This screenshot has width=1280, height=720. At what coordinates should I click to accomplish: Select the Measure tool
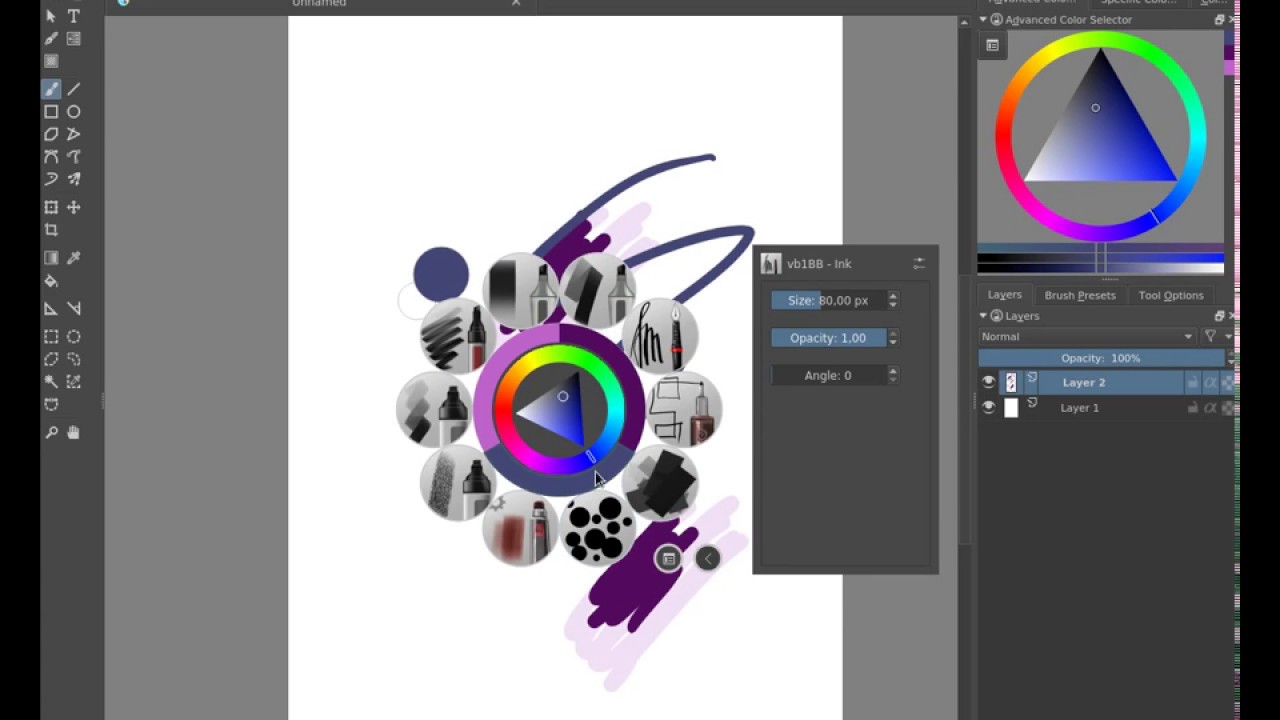(x=74, y=309)
